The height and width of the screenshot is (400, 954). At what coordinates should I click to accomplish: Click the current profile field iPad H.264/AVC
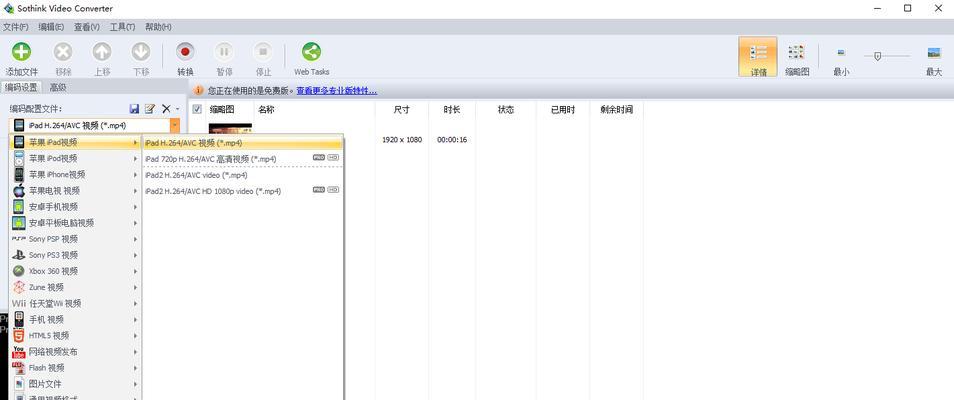pyautogui.click(x=91, y=125)
